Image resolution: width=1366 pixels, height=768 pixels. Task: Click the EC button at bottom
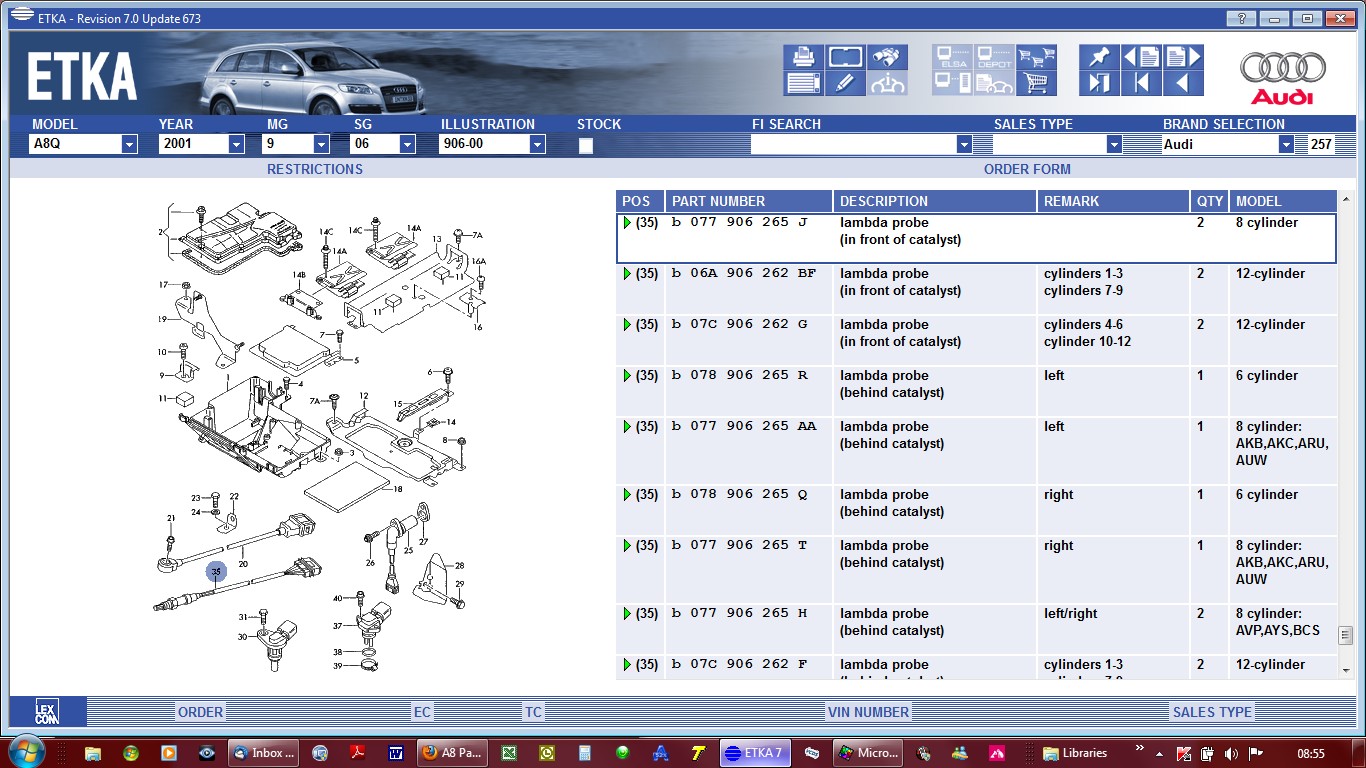click(x=422, y=712)
